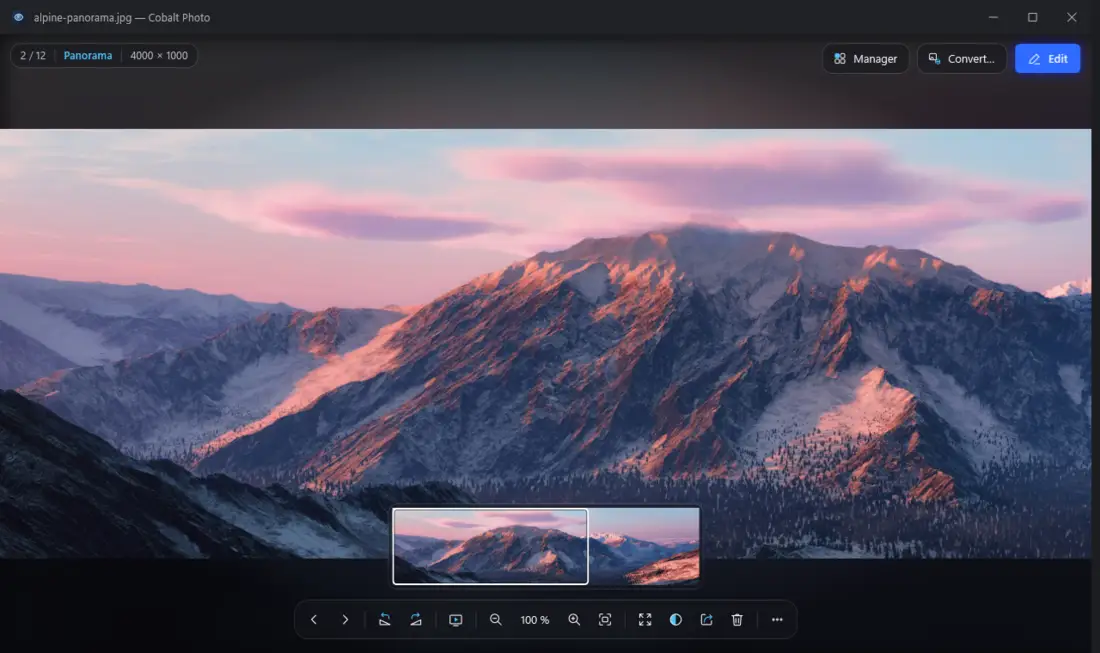Viewport: 1100px width, 653px height.
Task: Select the Panorama label
Action: click(88, 55)
